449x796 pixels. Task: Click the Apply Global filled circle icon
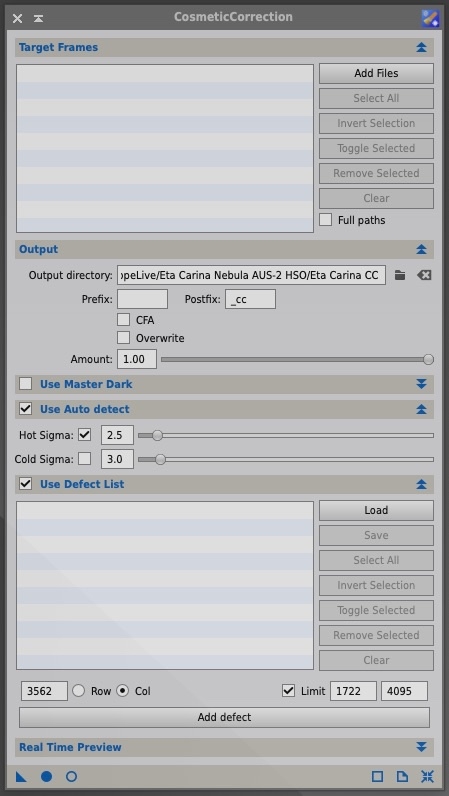47,776
